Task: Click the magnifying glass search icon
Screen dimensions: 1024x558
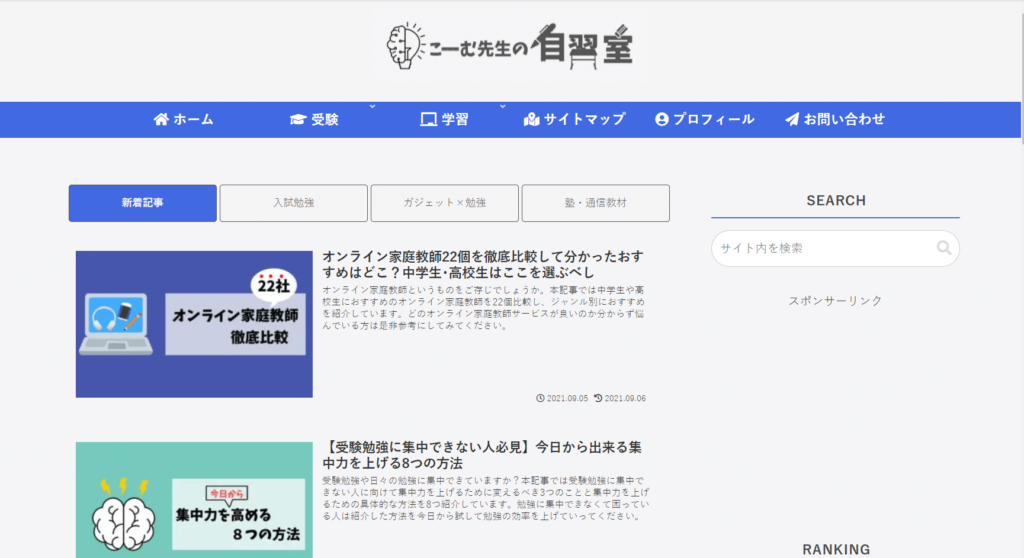Action: [x=943, y=248]
